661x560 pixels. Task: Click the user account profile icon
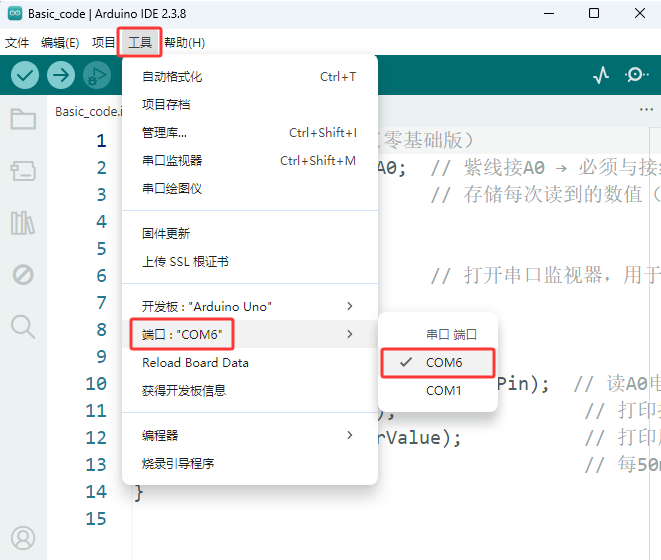point(23,538)
